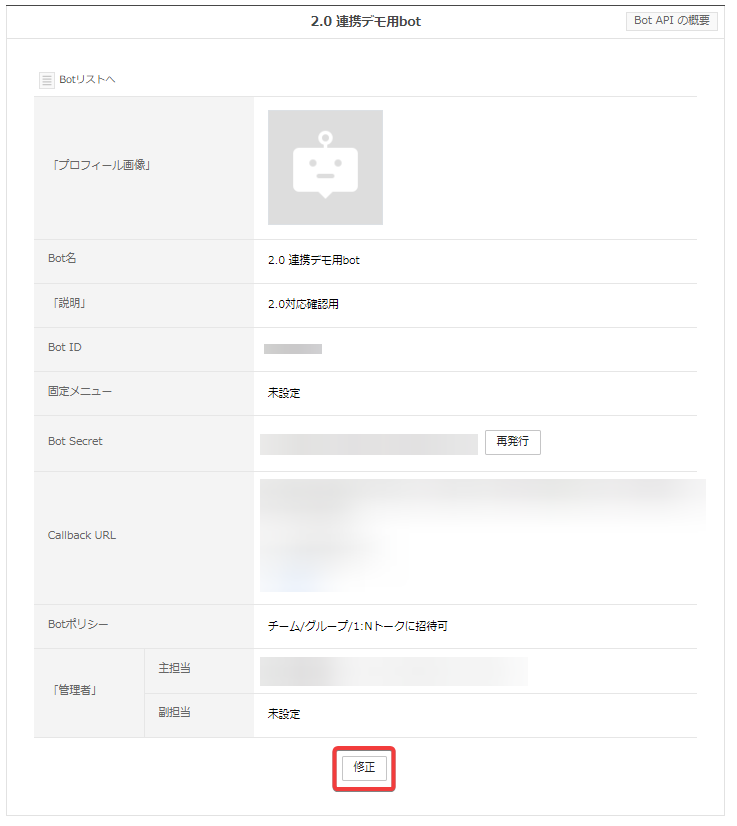Click the Callback URL row label
This screenshot has height=826, width=737.
pyautogui.click(x=82, y=535)
